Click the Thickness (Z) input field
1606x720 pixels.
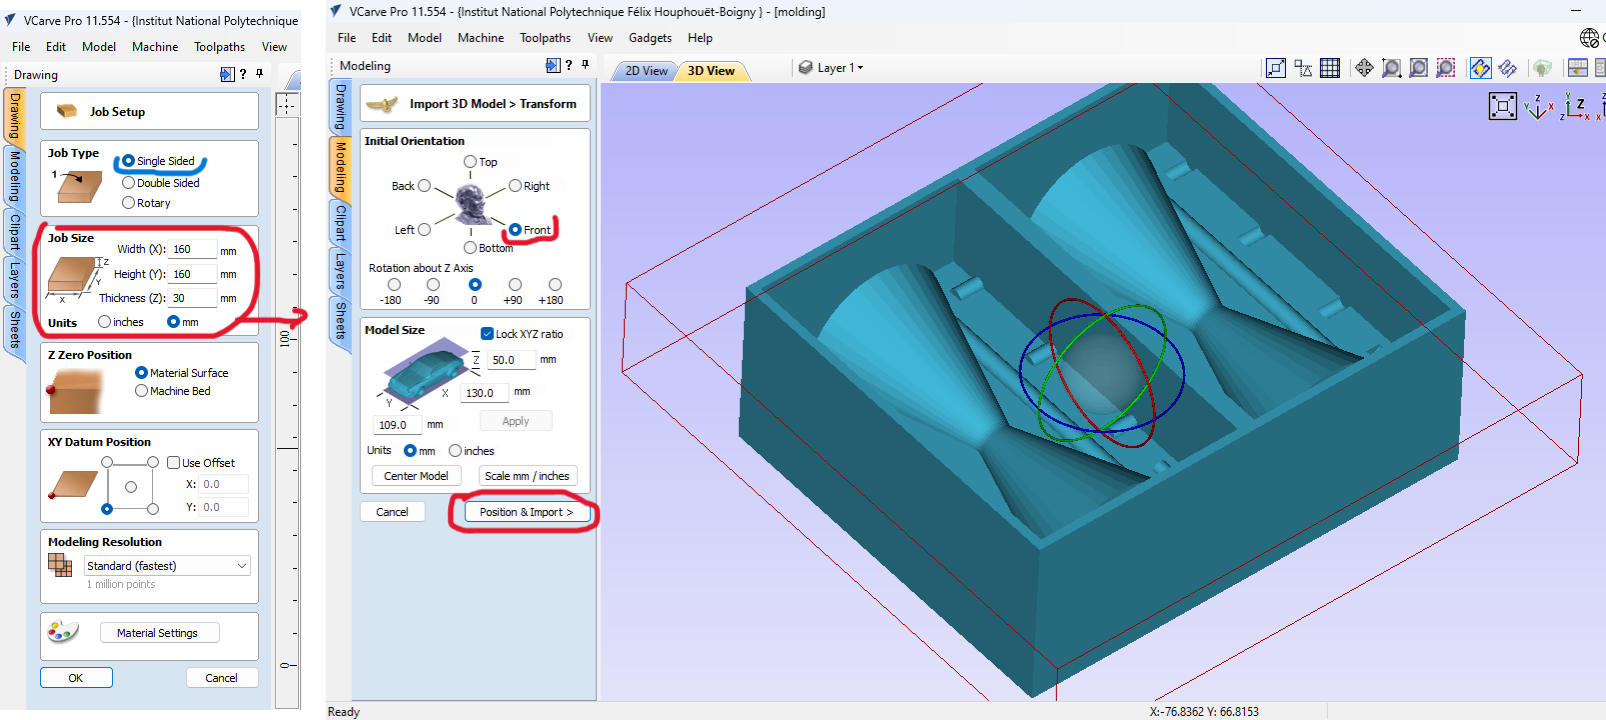click(193, 298)
